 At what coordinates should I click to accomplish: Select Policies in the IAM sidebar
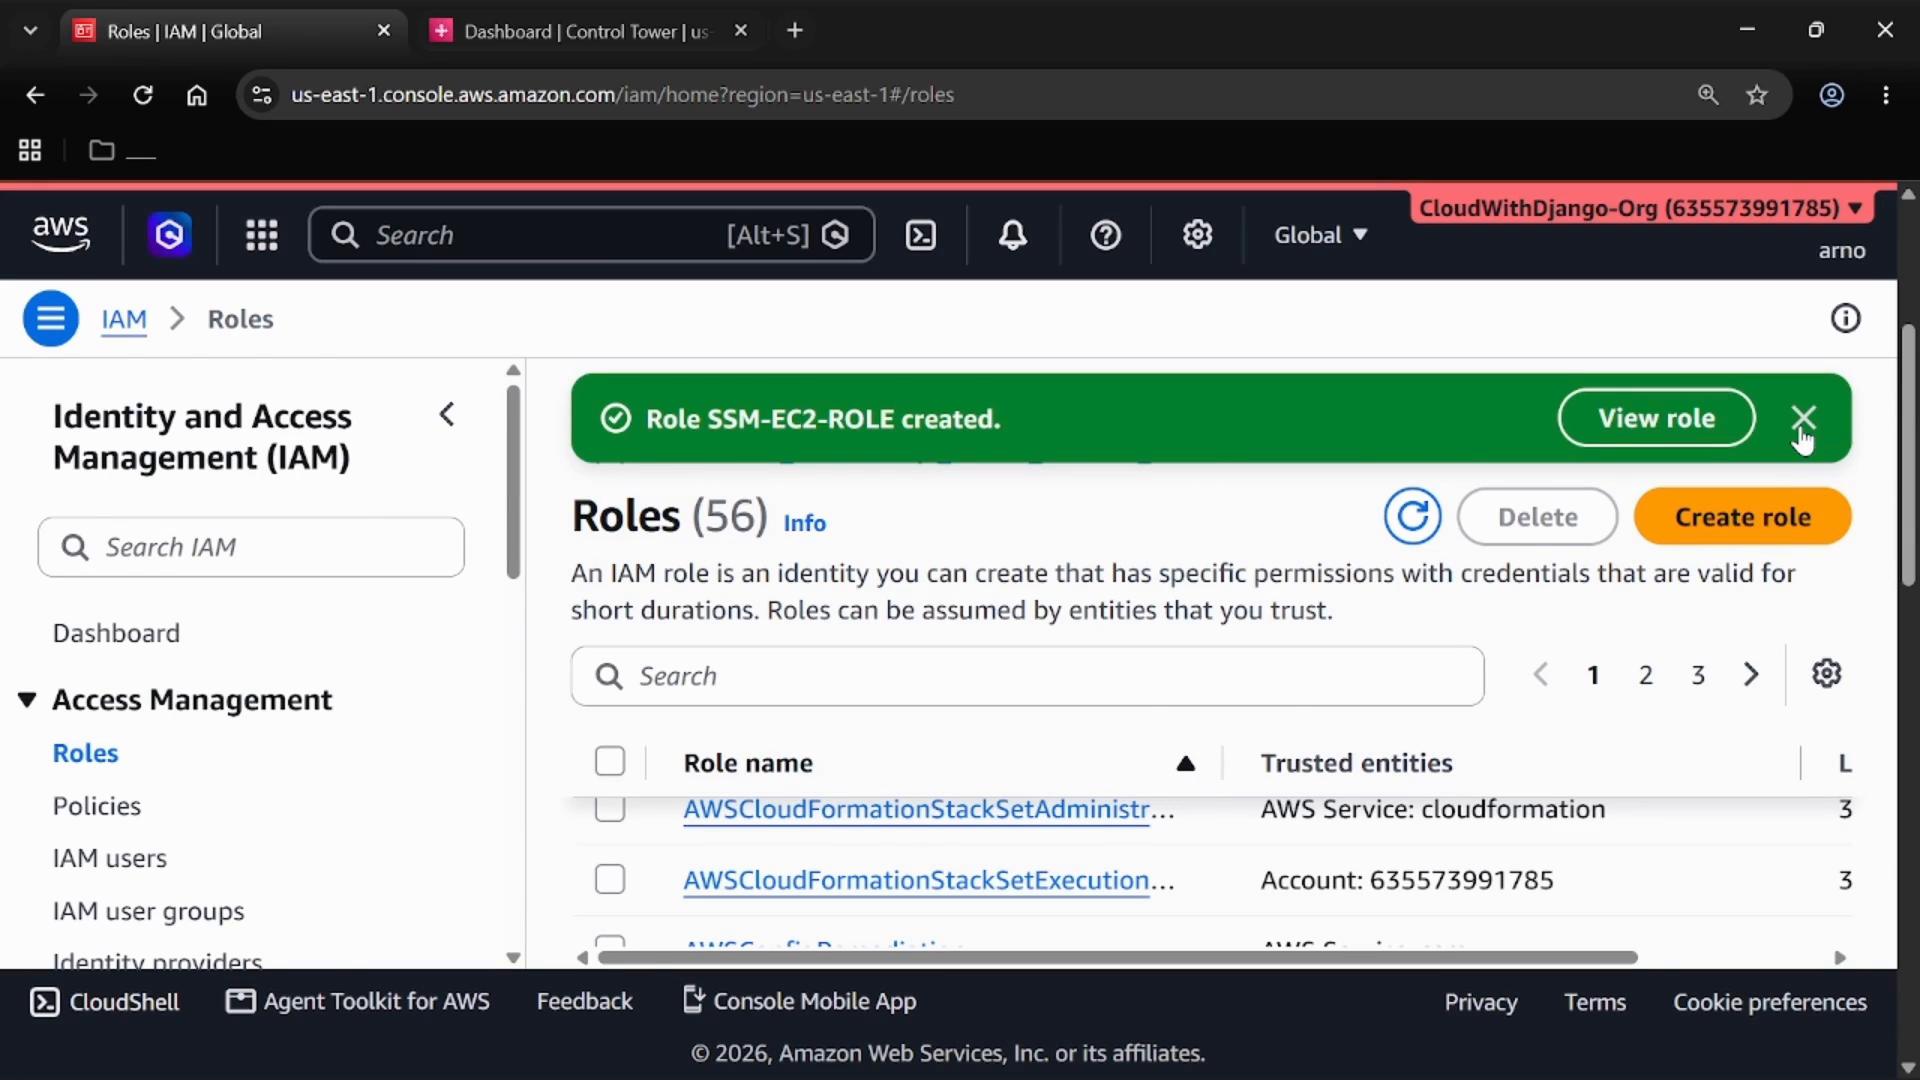(x=97, y=806)
